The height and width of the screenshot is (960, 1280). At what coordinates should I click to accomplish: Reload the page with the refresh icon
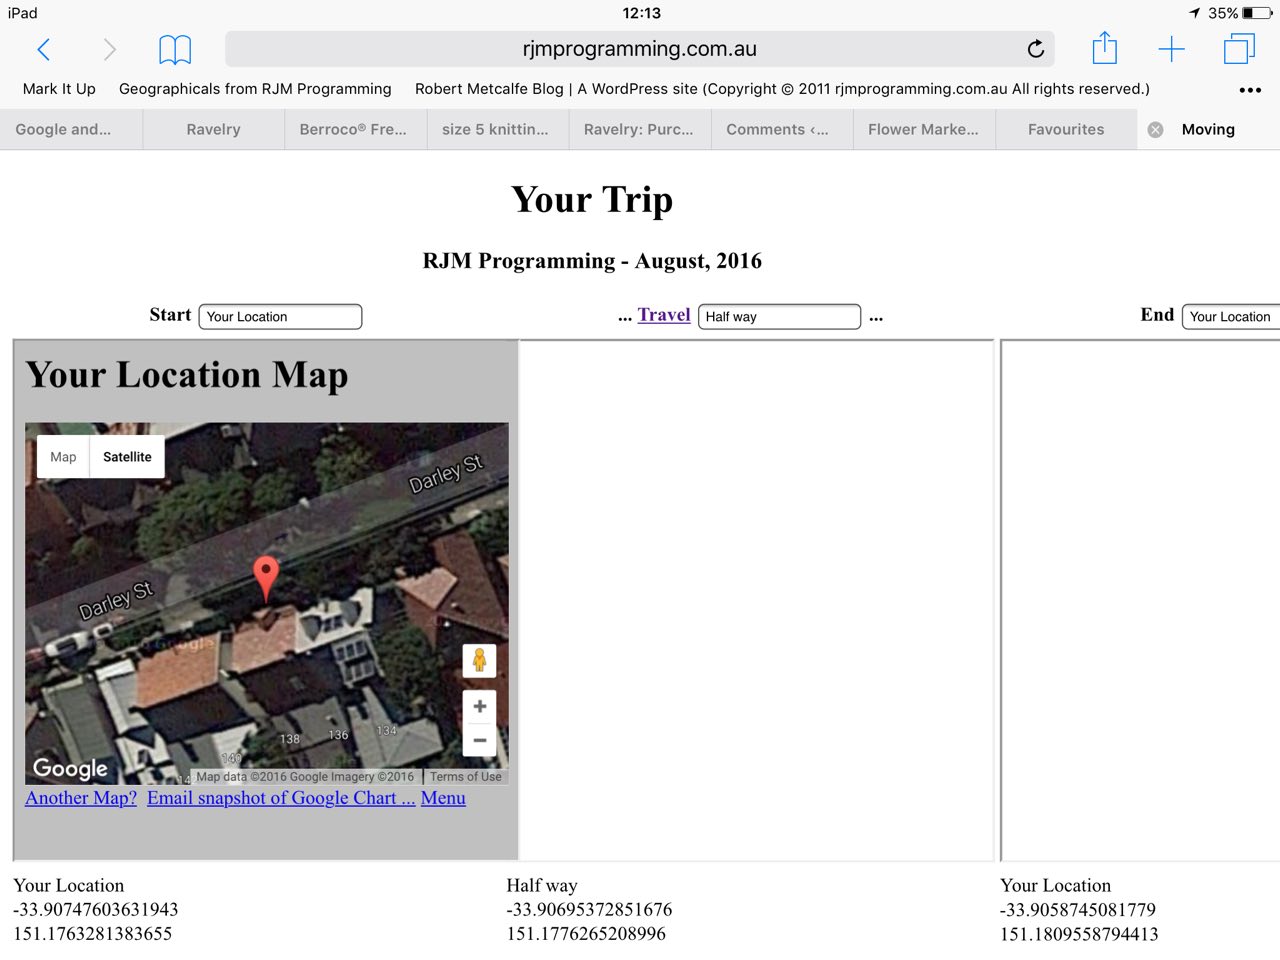[1036, 49]
